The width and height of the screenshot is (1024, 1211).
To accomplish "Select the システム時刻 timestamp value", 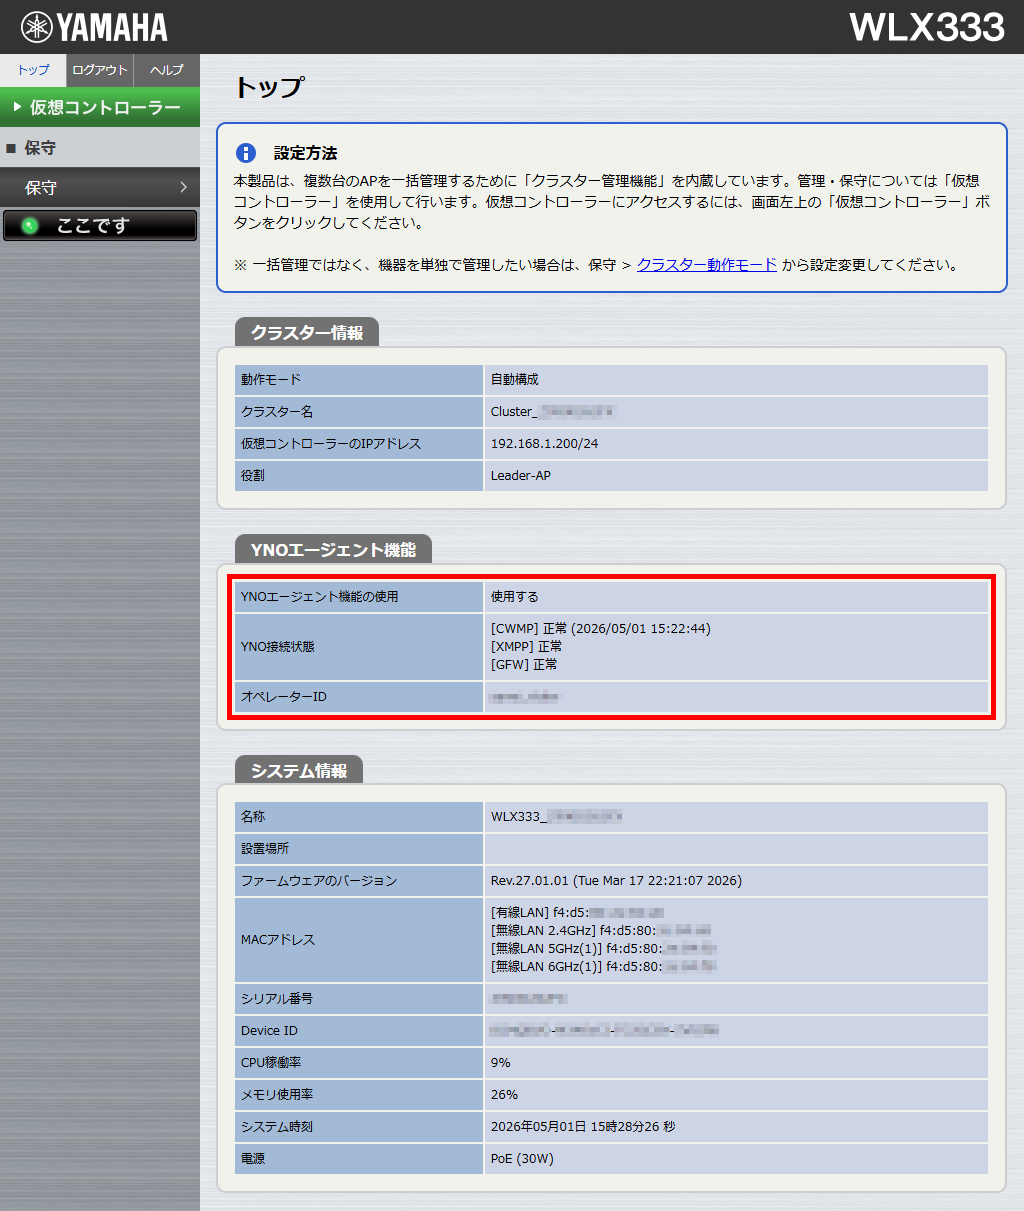I will [x=583, y=1127].
